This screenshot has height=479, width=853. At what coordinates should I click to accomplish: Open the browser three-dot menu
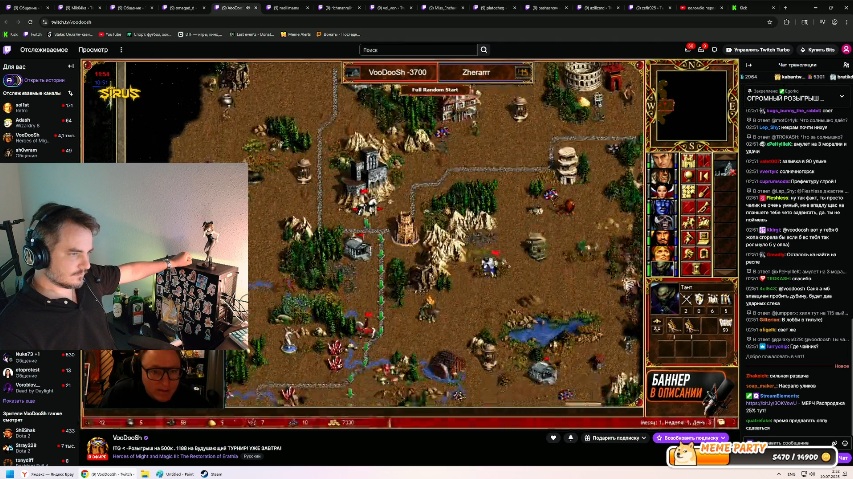click(x=846, y=22)
